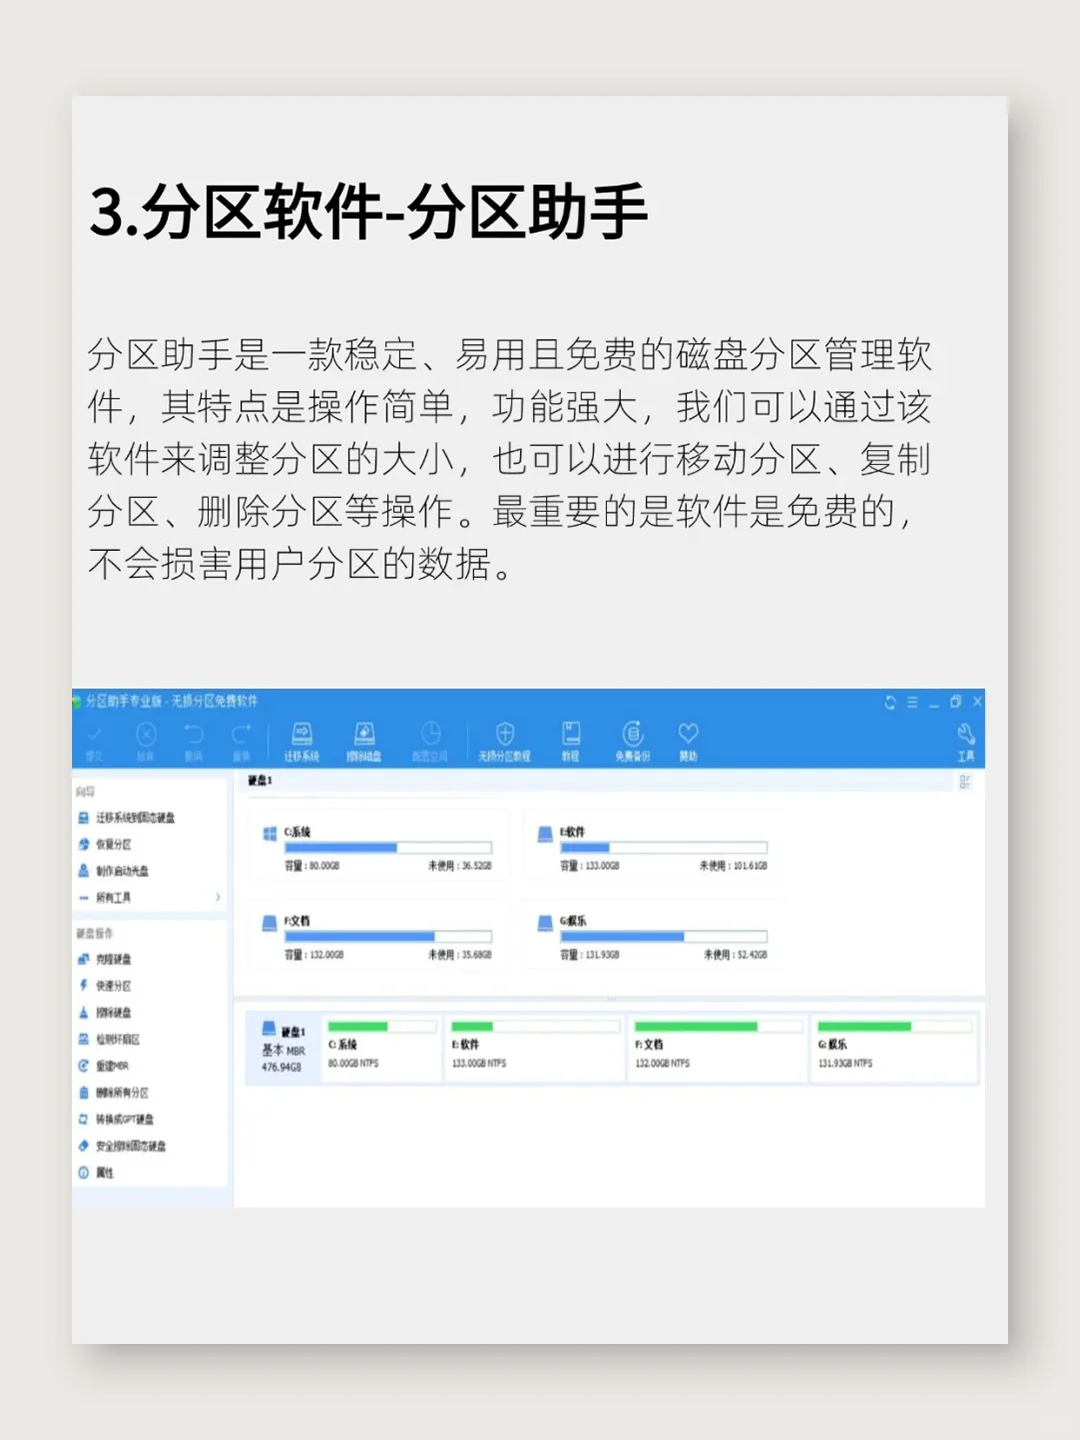1080x1440 pixels.
Task: Open the 无损分区教程 toolbar icon
Action: (505, 740)
